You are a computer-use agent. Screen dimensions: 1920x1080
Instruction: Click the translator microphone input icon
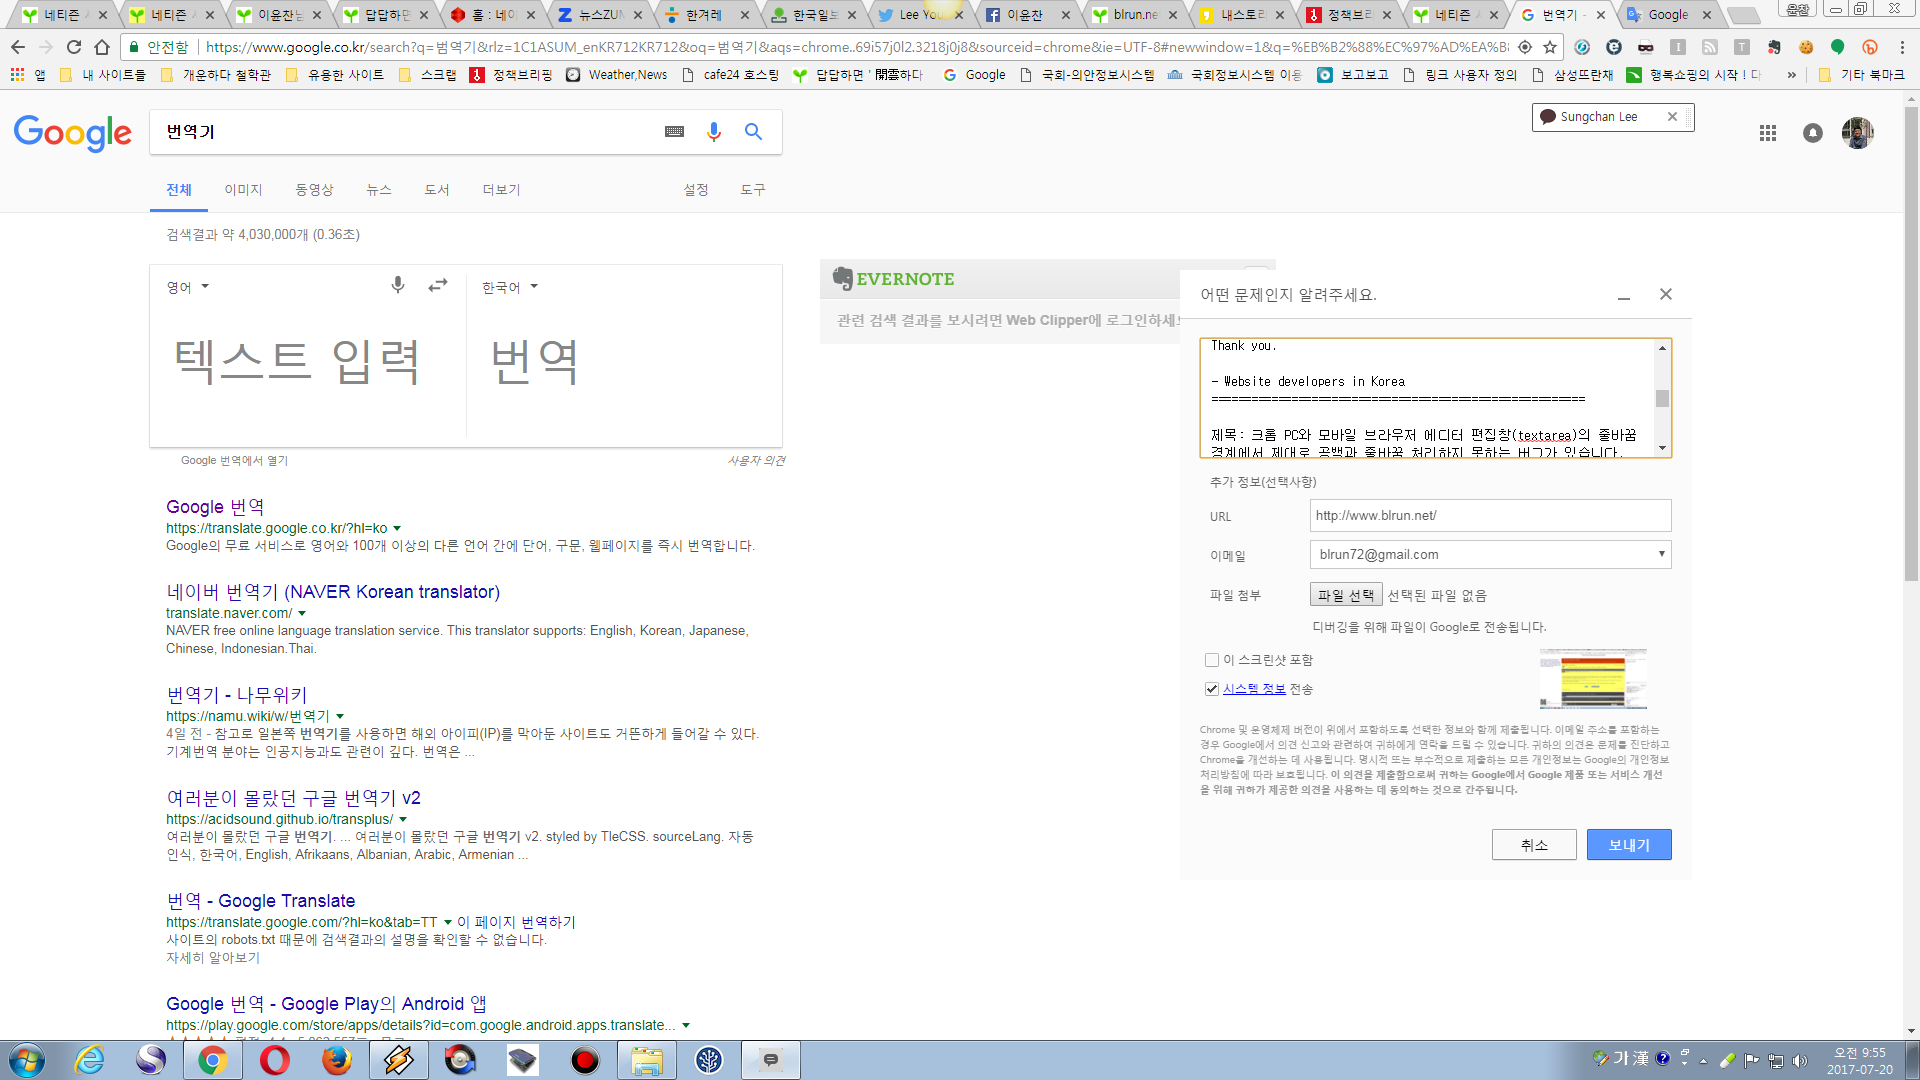coord(398,285)
